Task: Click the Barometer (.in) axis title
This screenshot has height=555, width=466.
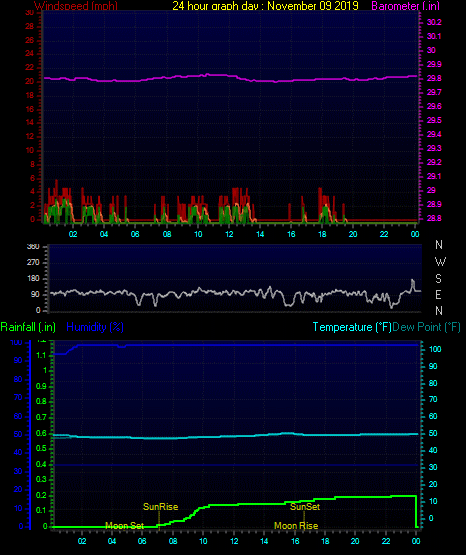Action: [405, 6]
